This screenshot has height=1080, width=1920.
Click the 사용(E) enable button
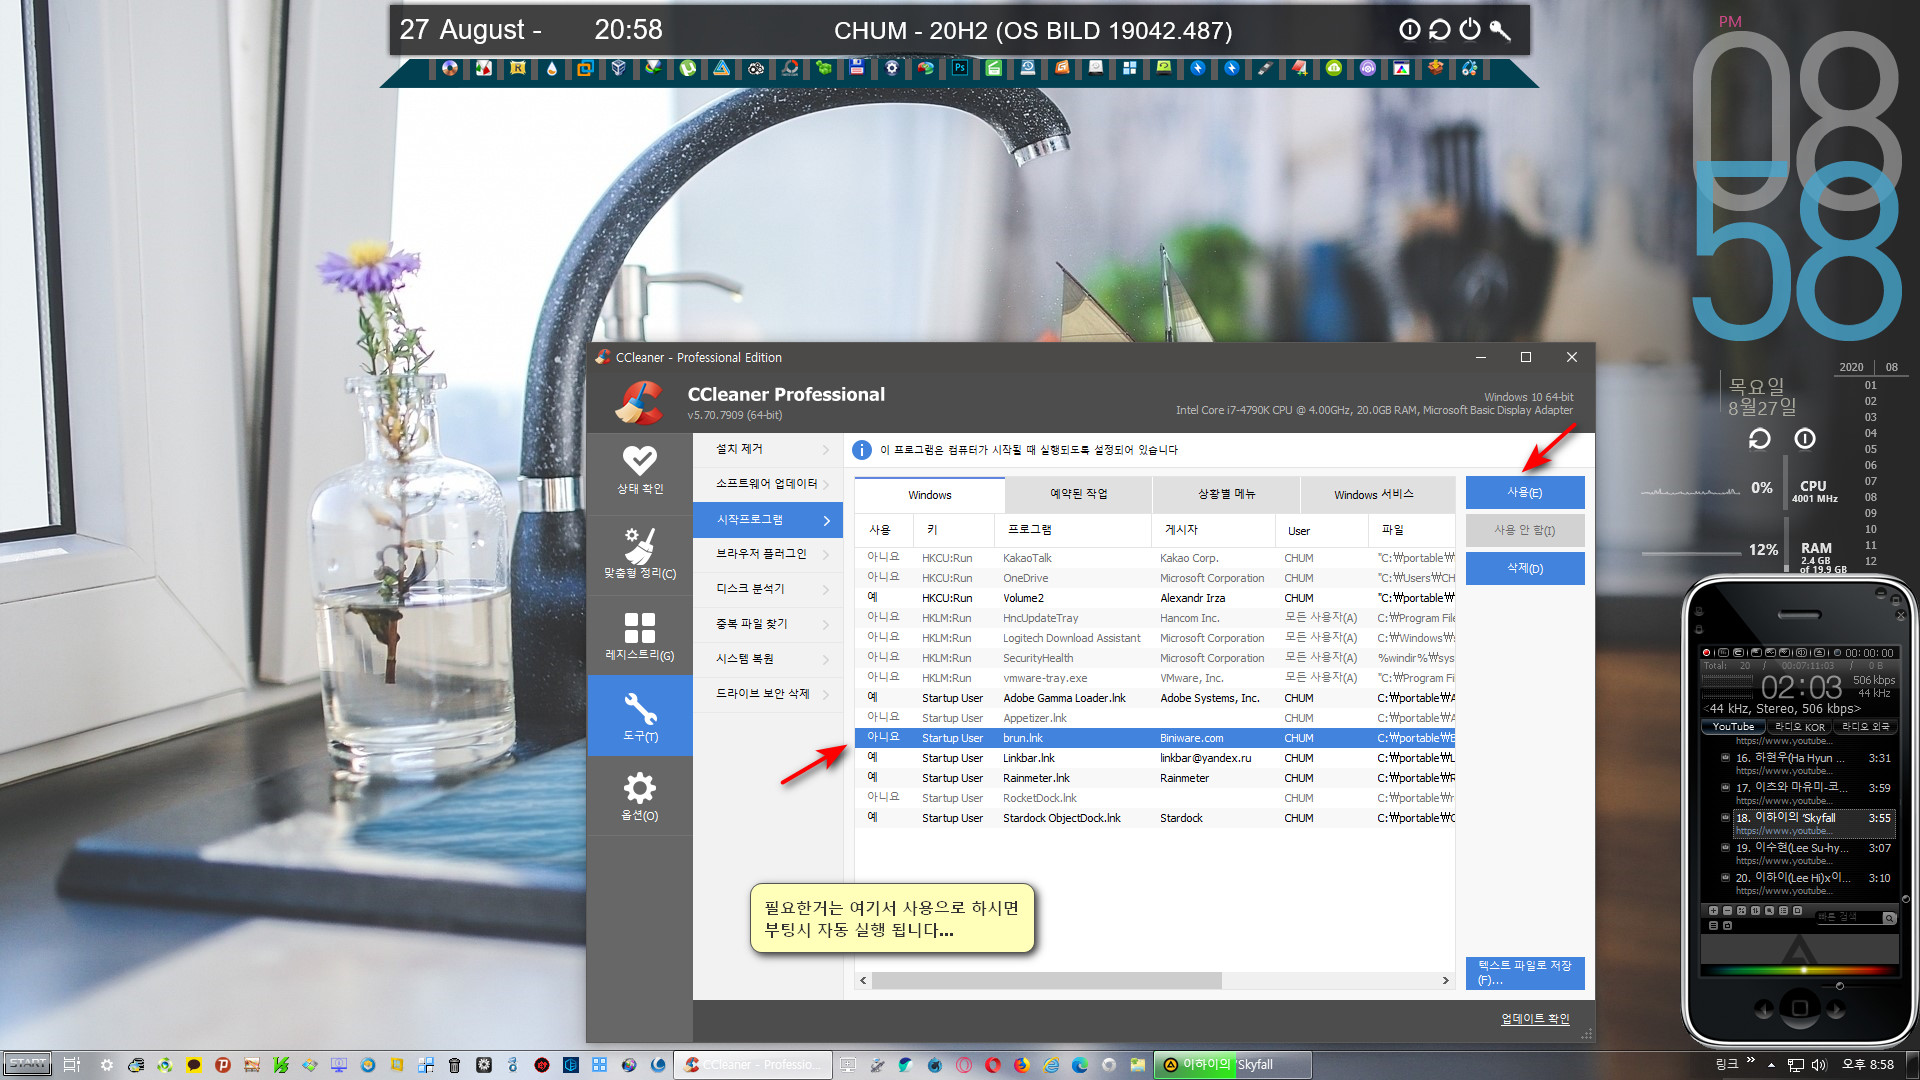[1525, 493]
